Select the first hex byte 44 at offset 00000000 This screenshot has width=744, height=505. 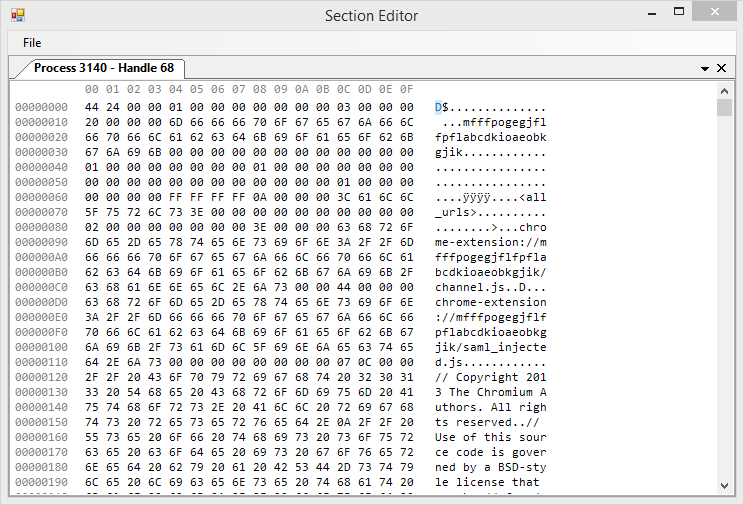91,107
